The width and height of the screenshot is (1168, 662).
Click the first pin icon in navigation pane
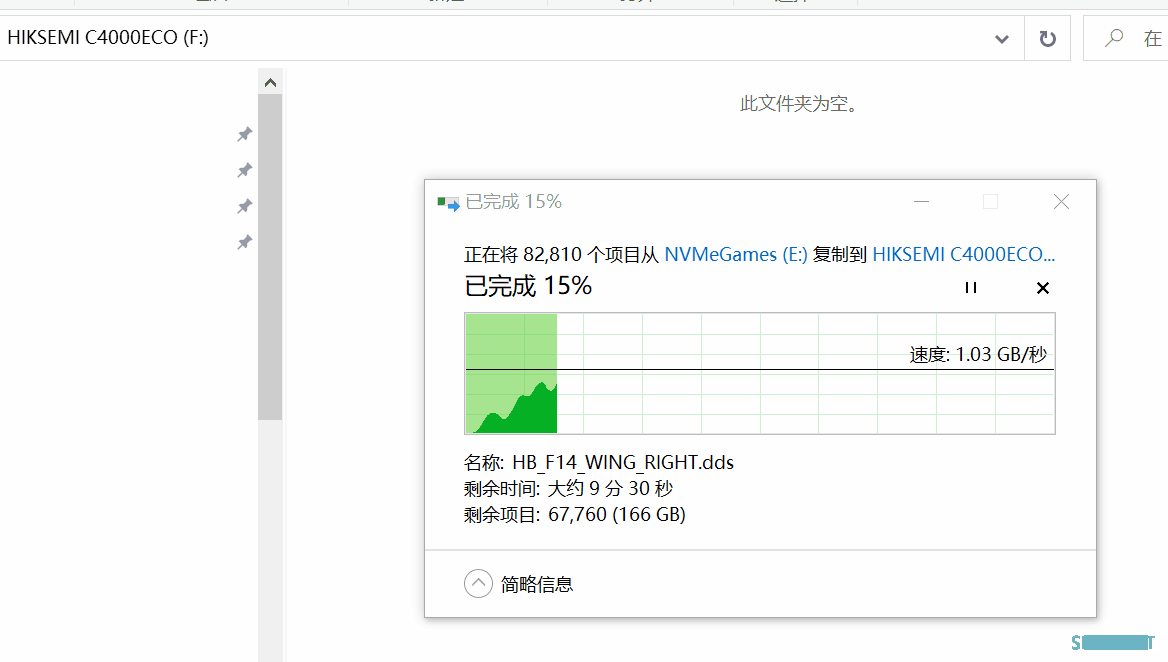[x=244, y=134]
